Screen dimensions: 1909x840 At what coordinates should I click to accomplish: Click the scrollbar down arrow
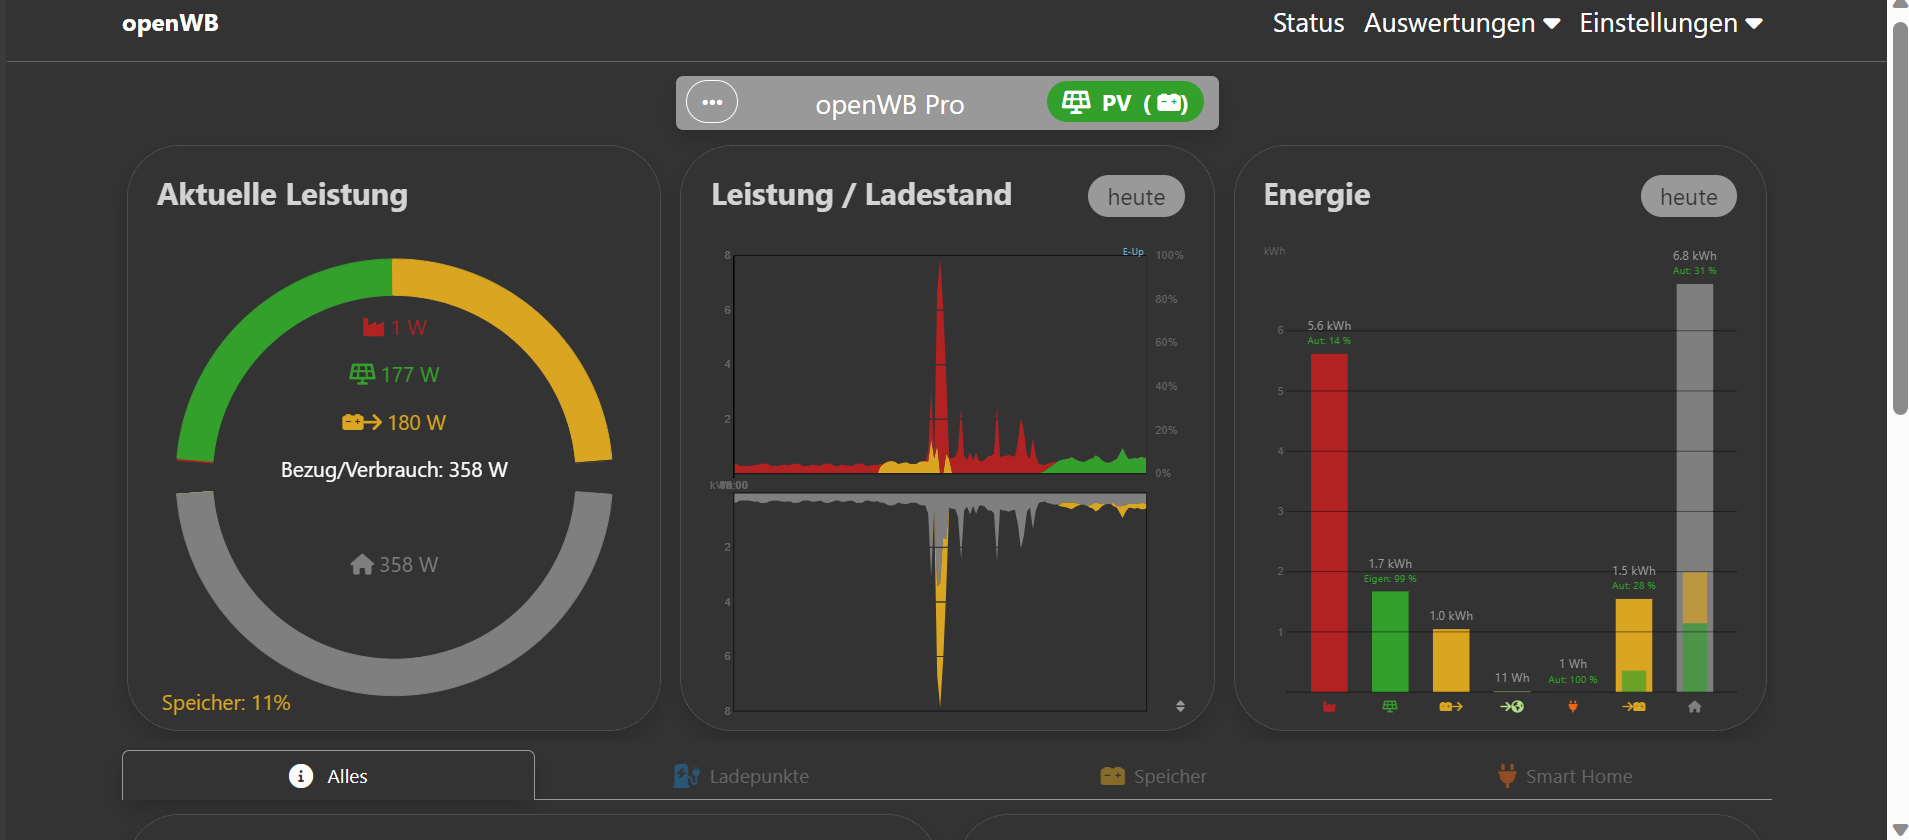tap(1900, 830)
